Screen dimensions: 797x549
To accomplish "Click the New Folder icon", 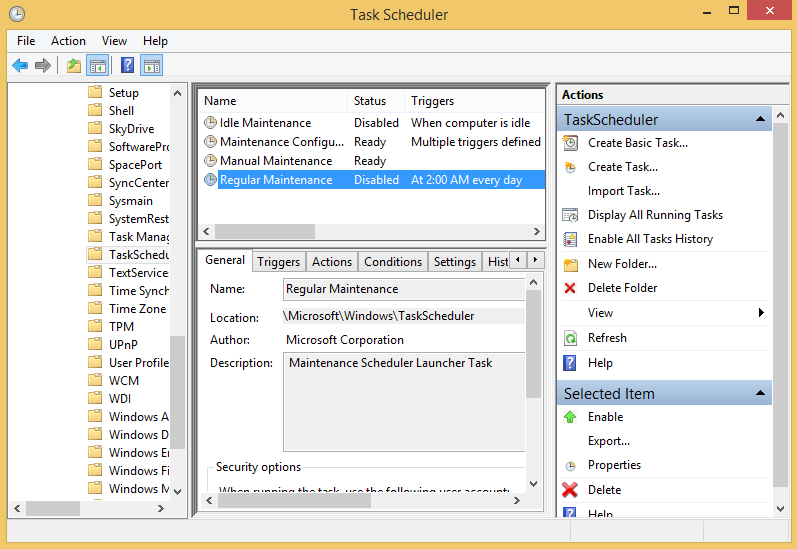I will pos(571,264).
